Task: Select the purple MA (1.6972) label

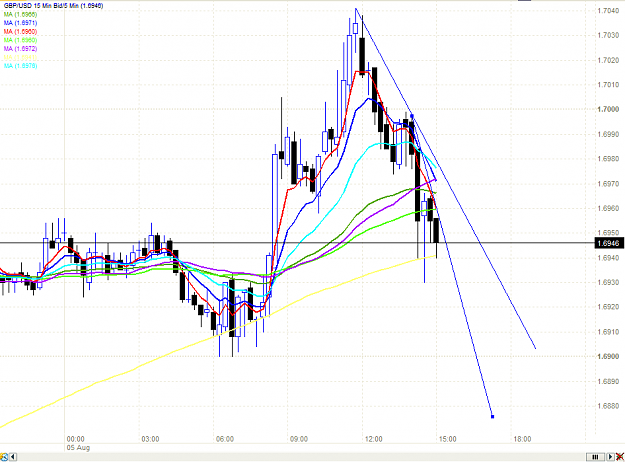Action: click(20, 49)
